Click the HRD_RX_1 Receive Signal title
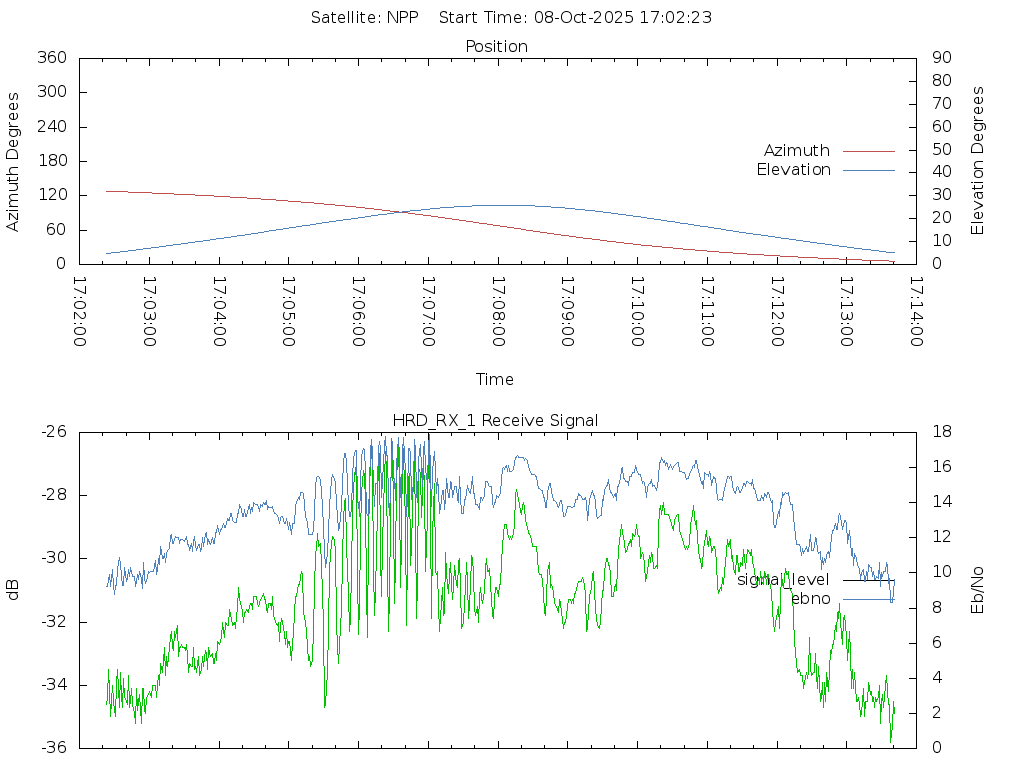This screenshot has width=1024, height=768. pyautogui.click(x=496, y=421)
